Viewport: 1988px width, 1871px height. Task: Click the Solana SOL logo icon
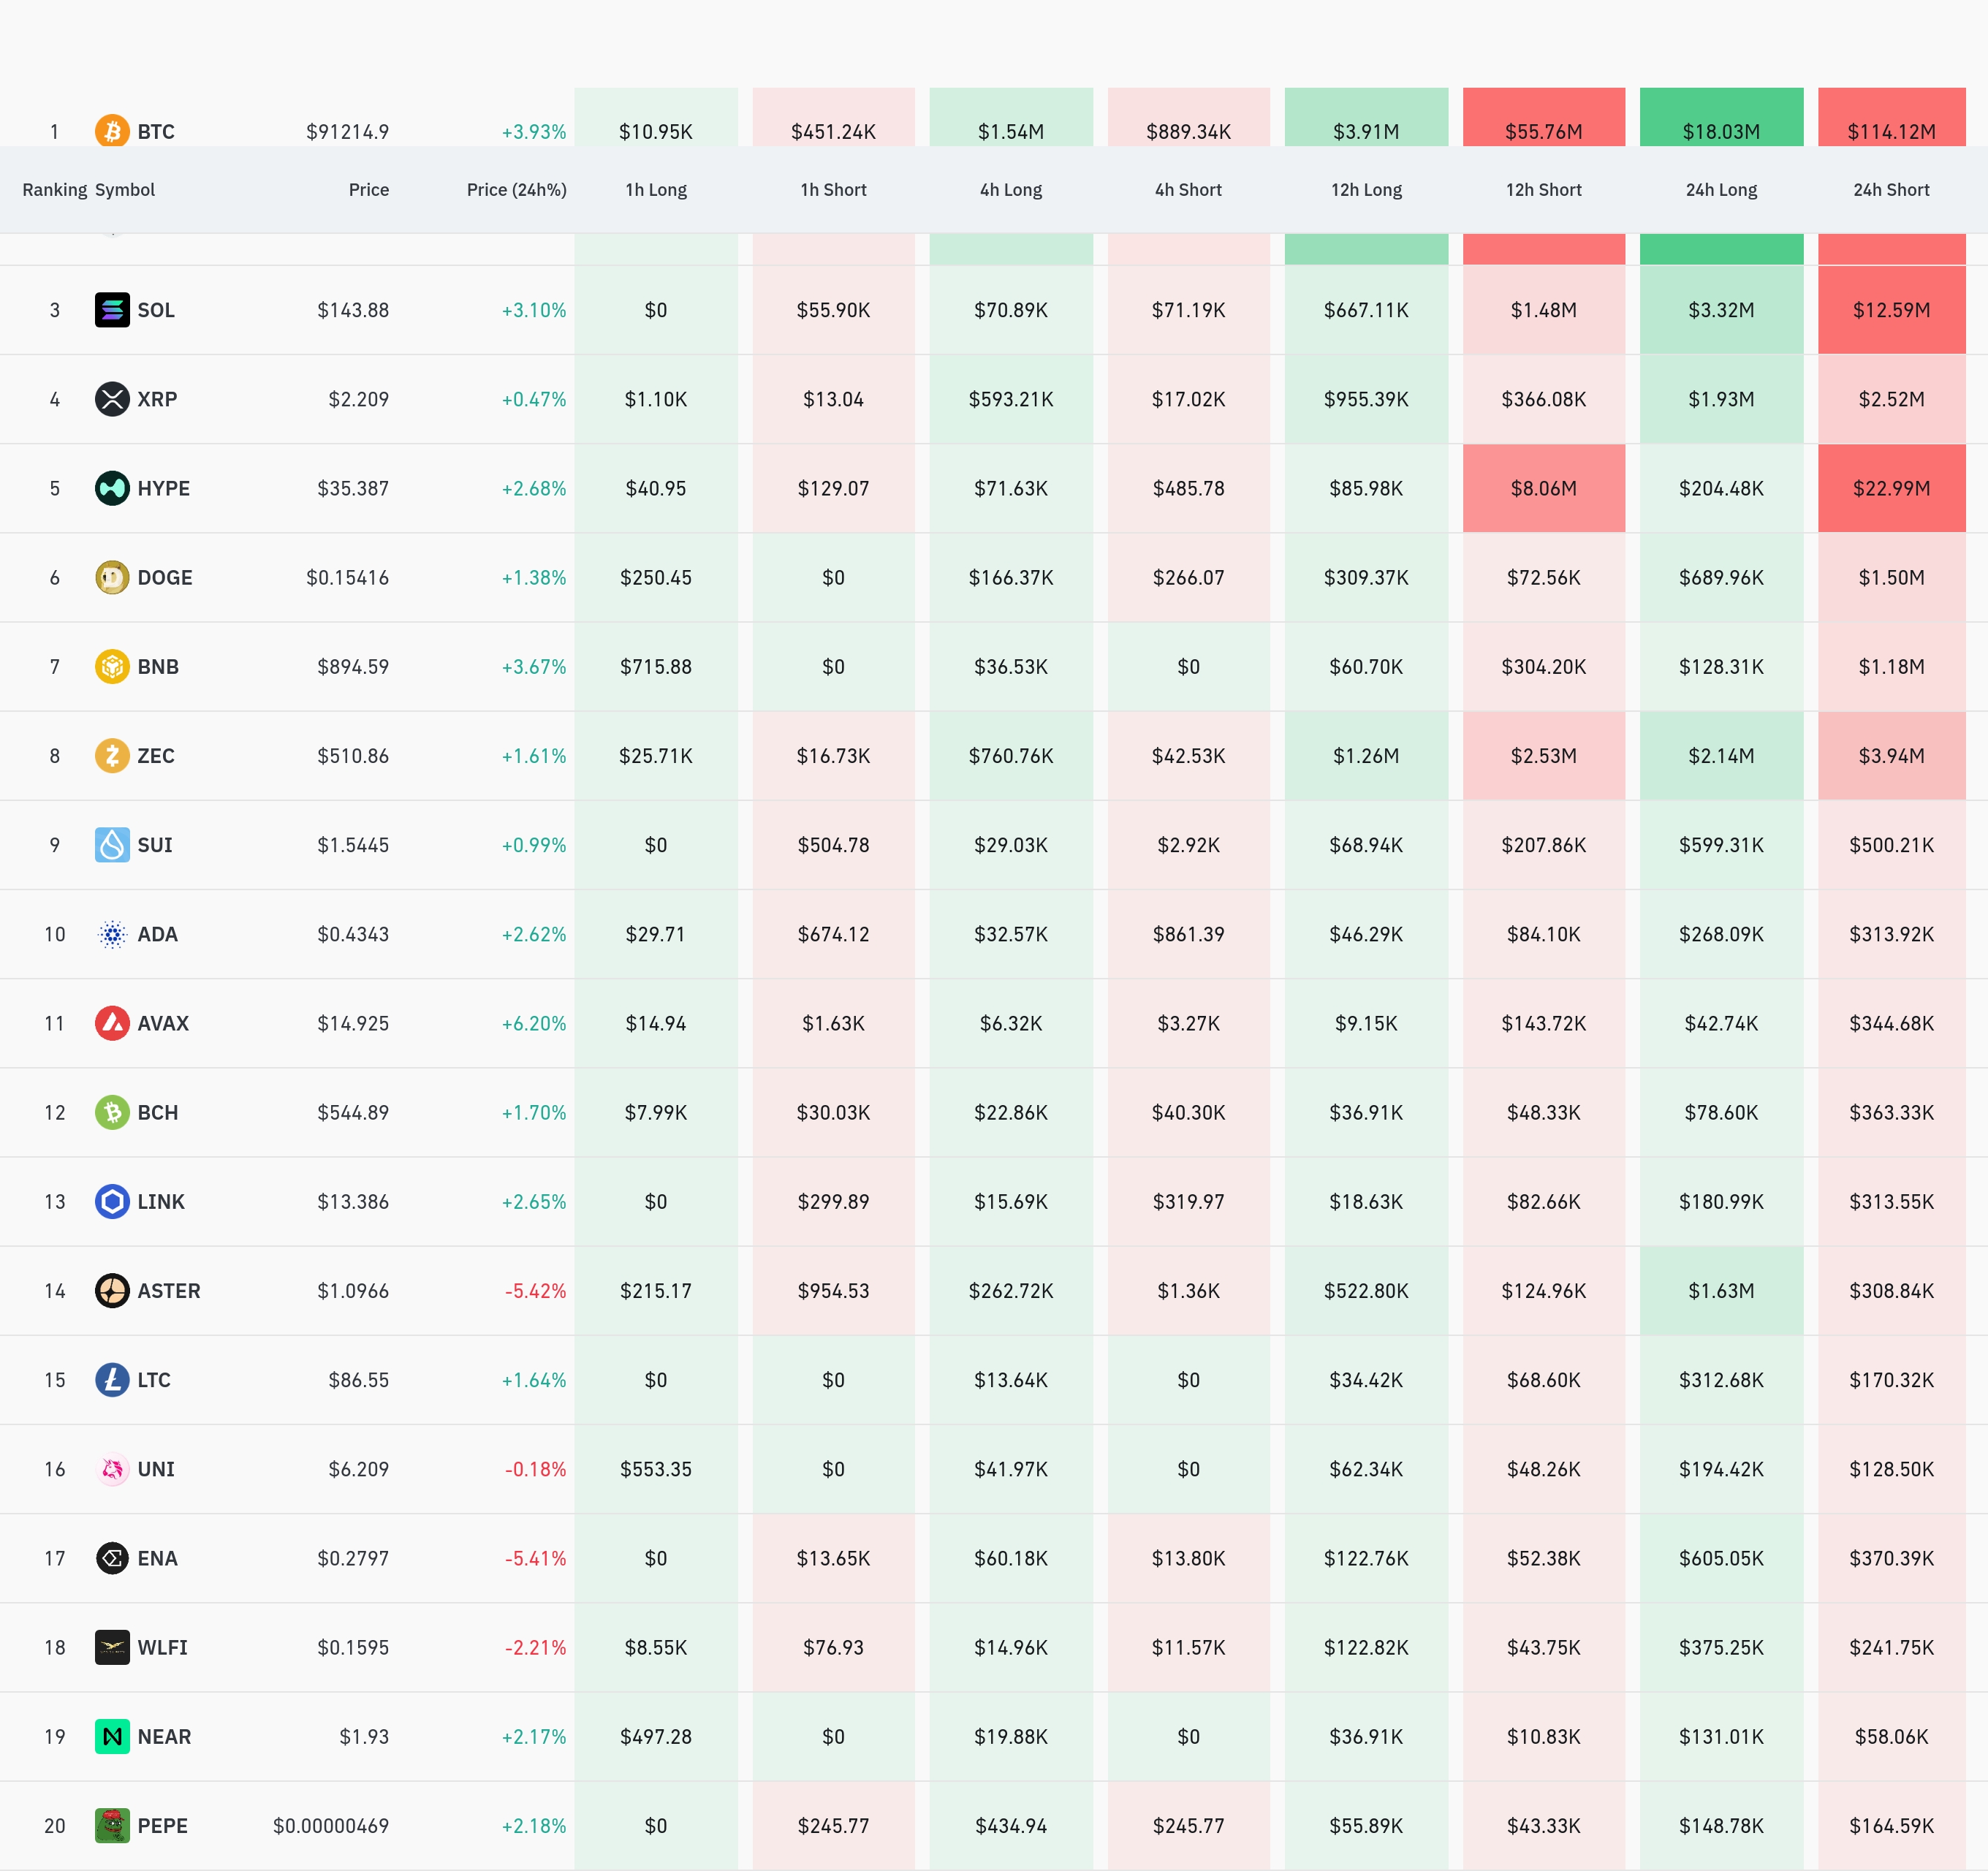(x=112, y=310)
